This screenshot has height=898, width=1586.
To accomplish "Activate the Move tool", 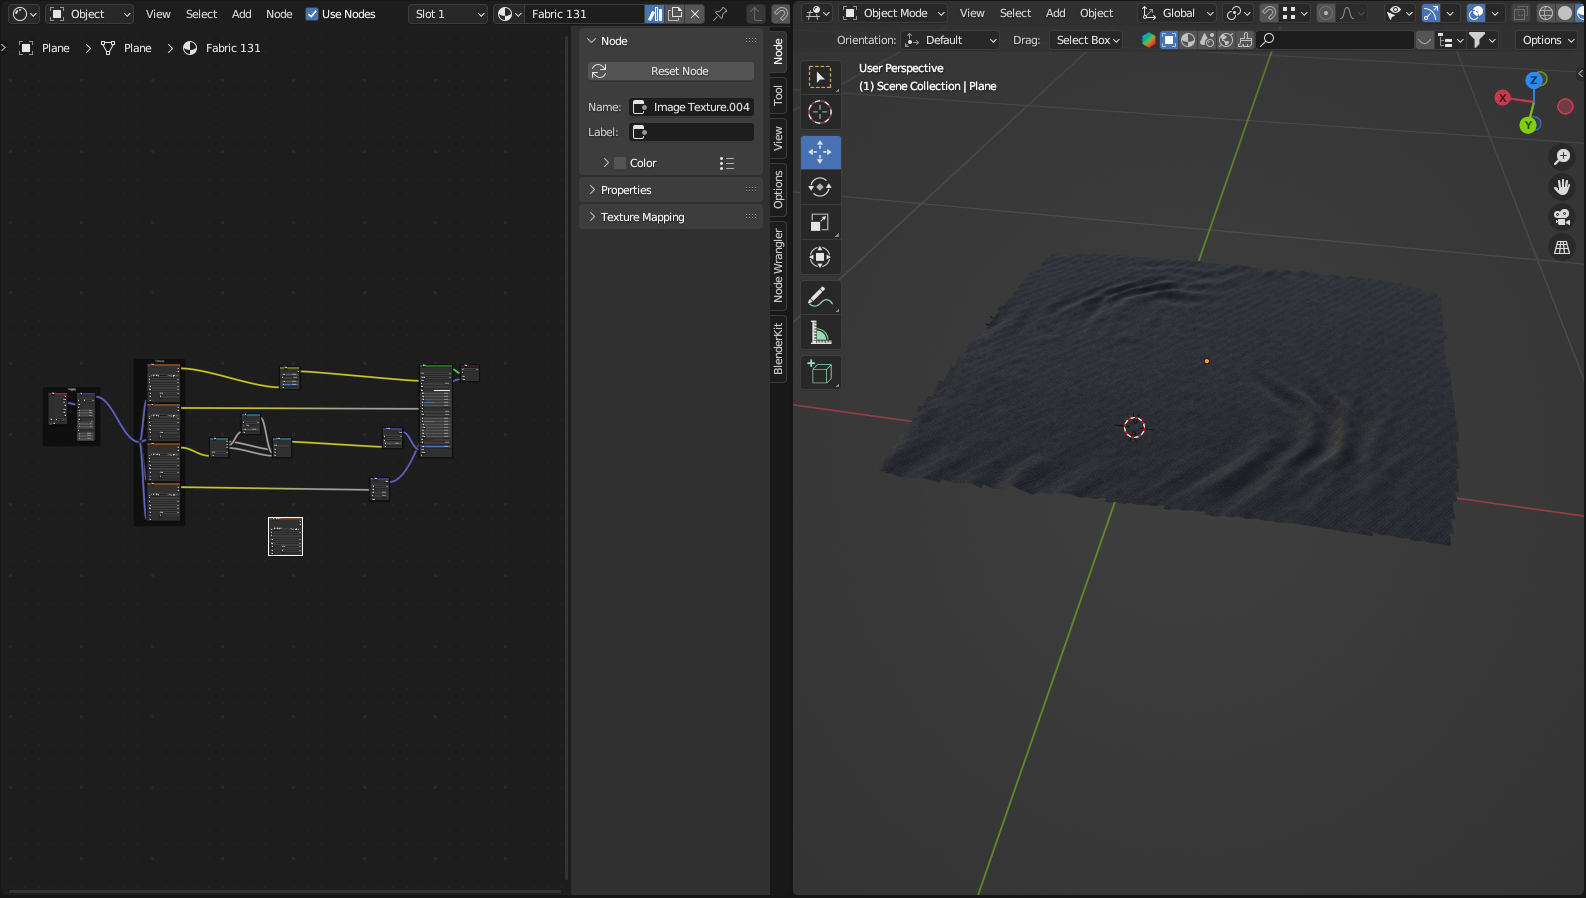I will 820,152.
